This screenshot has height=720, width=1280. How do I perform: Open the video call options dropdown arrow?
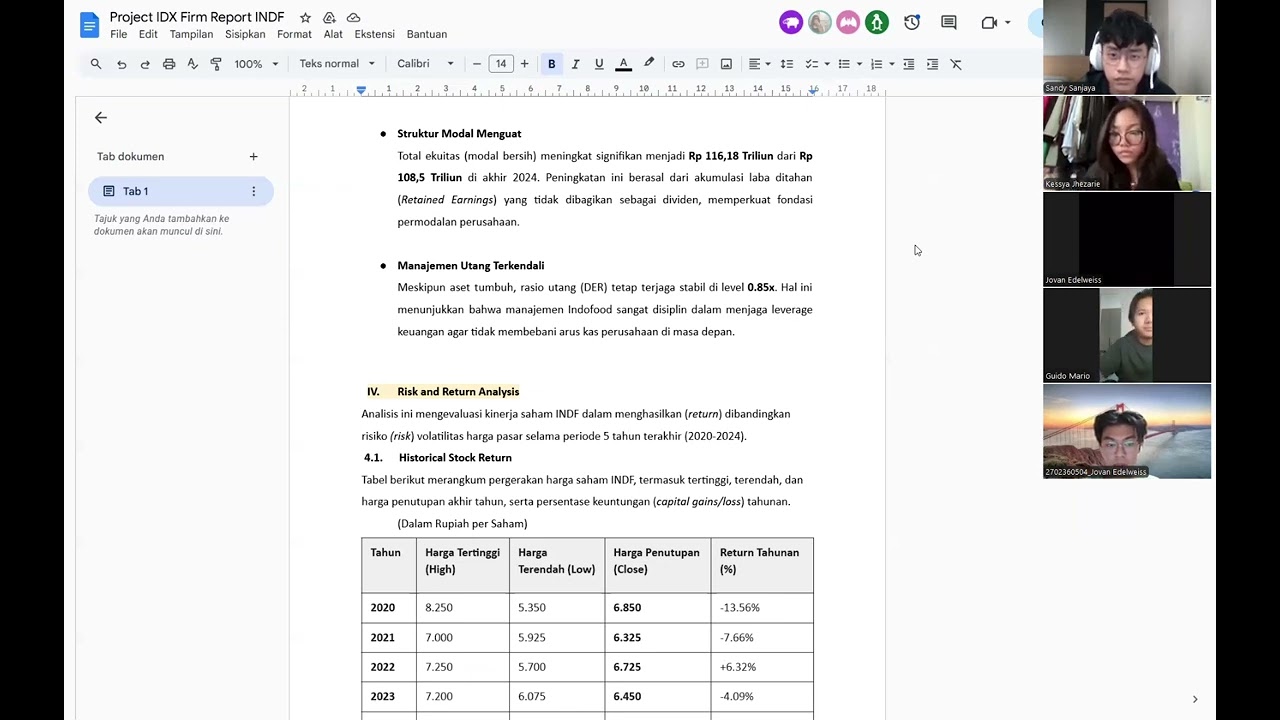click(x=1007, y=22)
